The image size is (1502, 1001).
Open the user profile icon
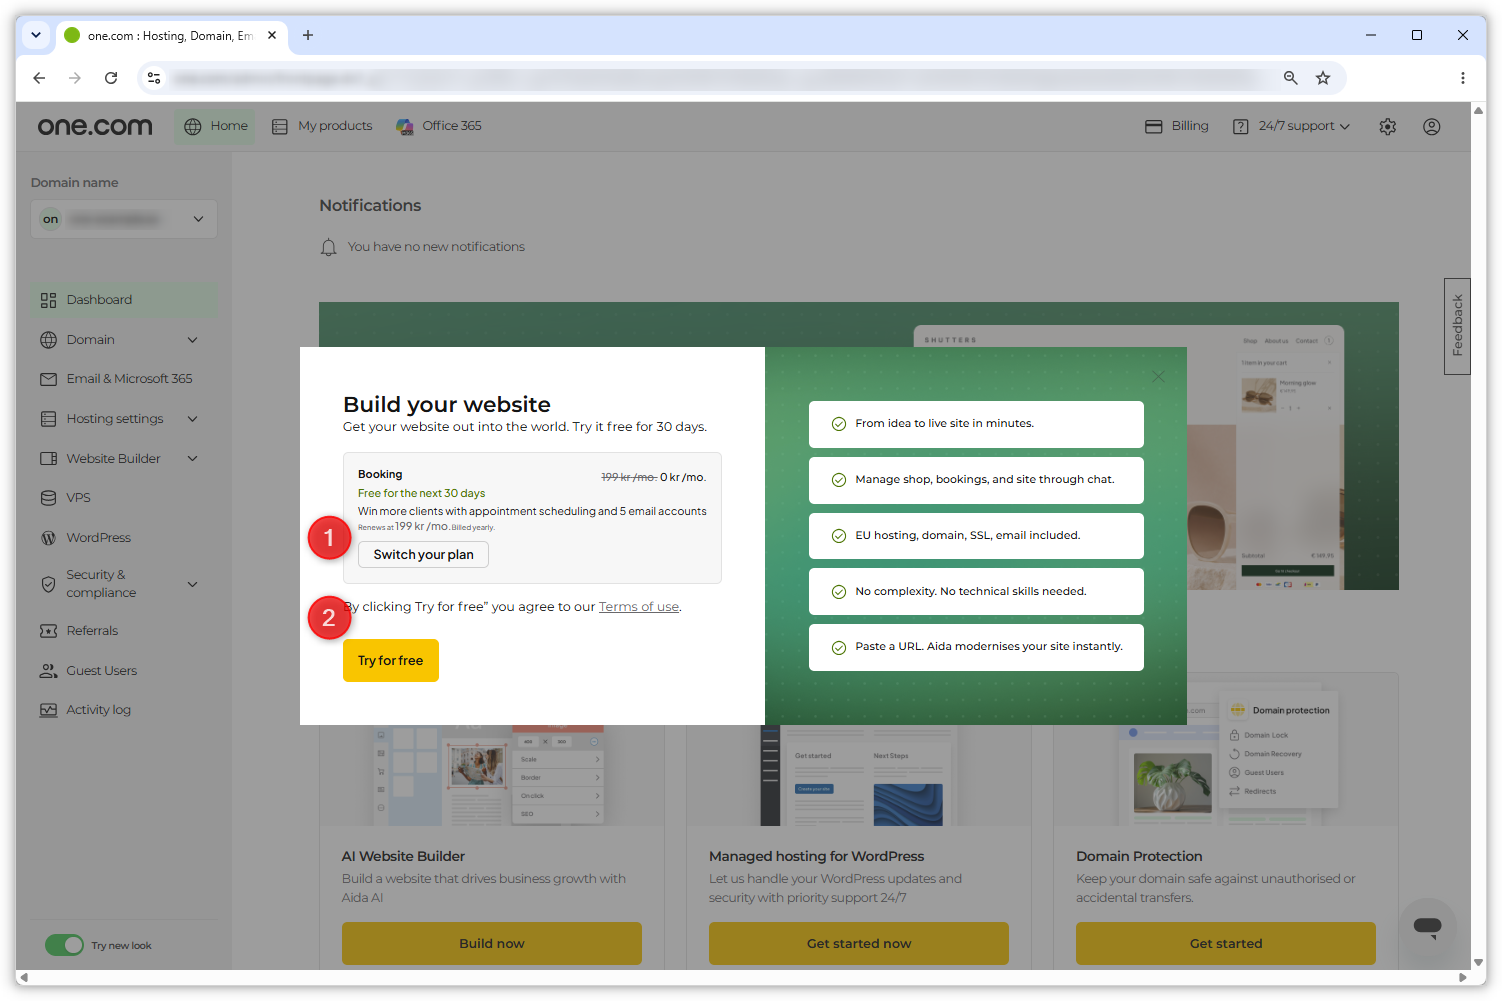(x=1432, y=127)
